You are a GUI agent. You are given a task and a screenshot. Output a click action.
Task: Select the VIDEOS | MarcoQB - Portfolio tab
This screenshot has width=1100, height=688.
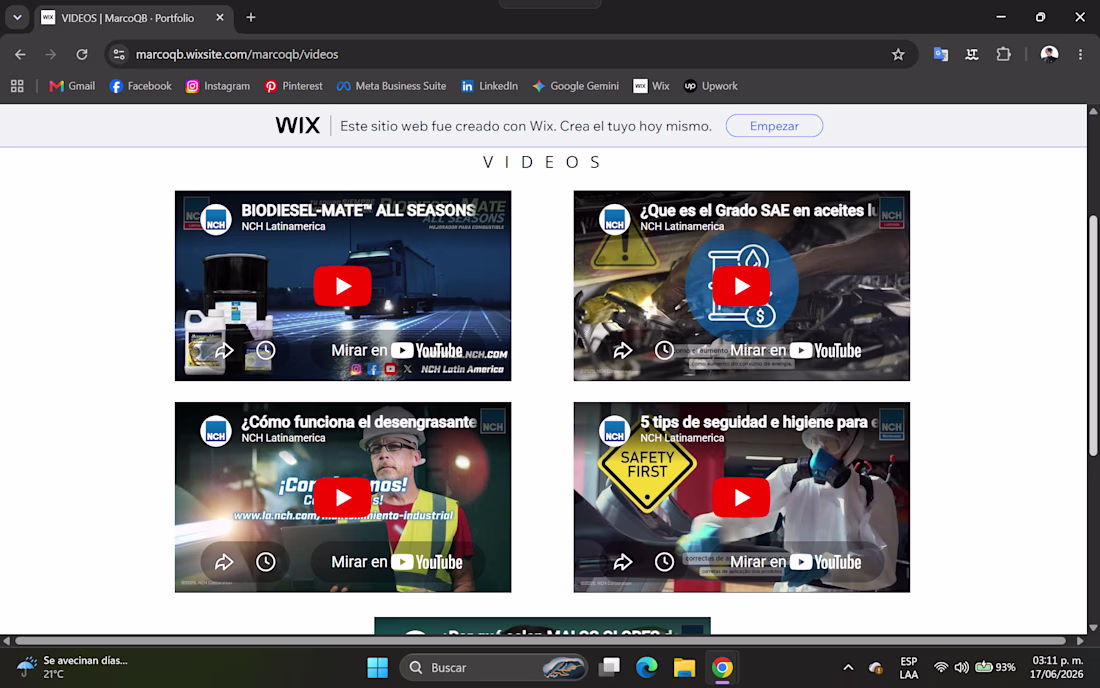click(x=126, y=18)
